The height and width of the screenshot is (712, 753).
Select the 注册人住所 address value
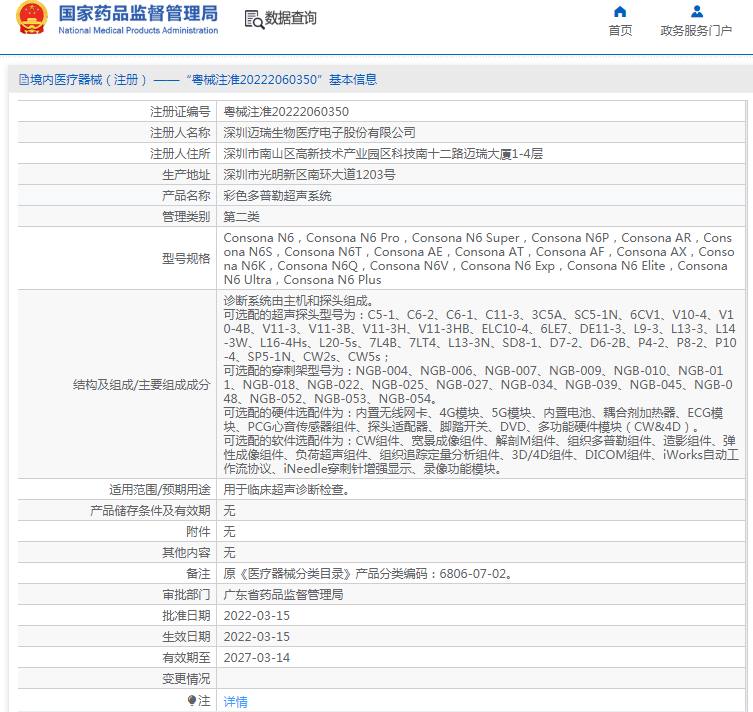pos(383,154)
